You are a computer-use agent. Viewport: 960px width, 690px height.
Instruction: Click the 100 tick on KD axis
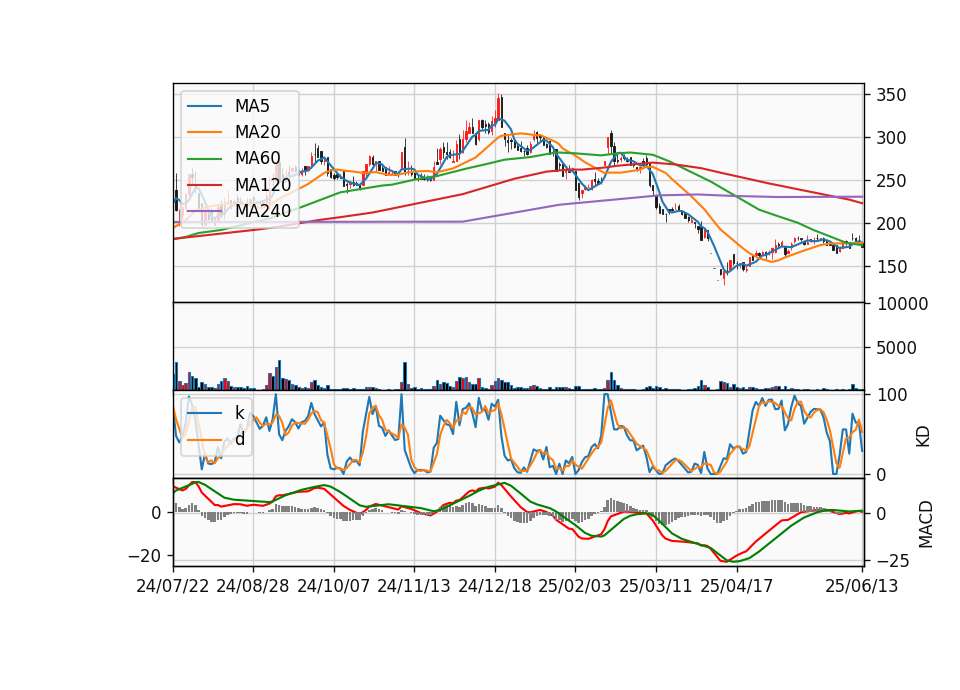pos(891,395)
